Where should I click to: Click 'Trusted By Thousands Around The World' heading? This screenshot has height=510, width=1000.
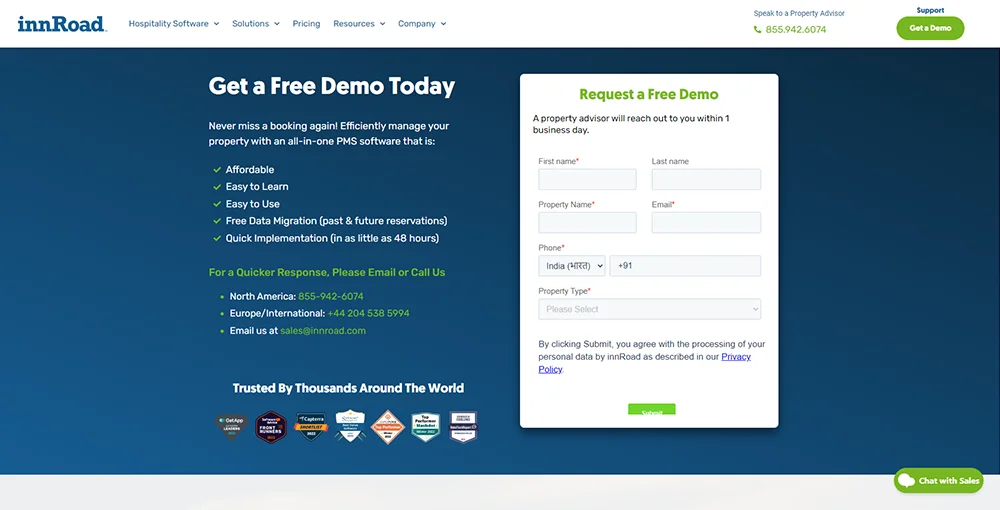348,388
